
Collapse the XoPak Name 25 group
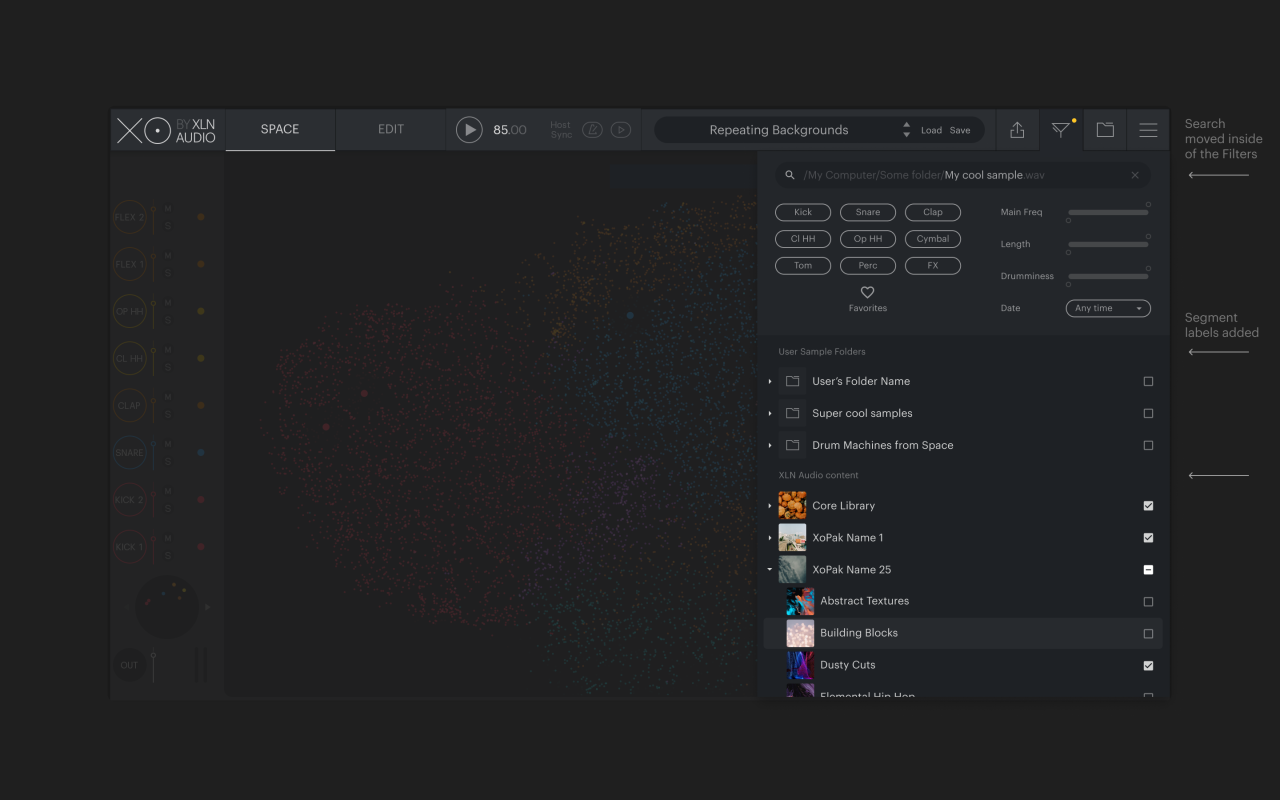pyautogui.click(x=770, y=570)
